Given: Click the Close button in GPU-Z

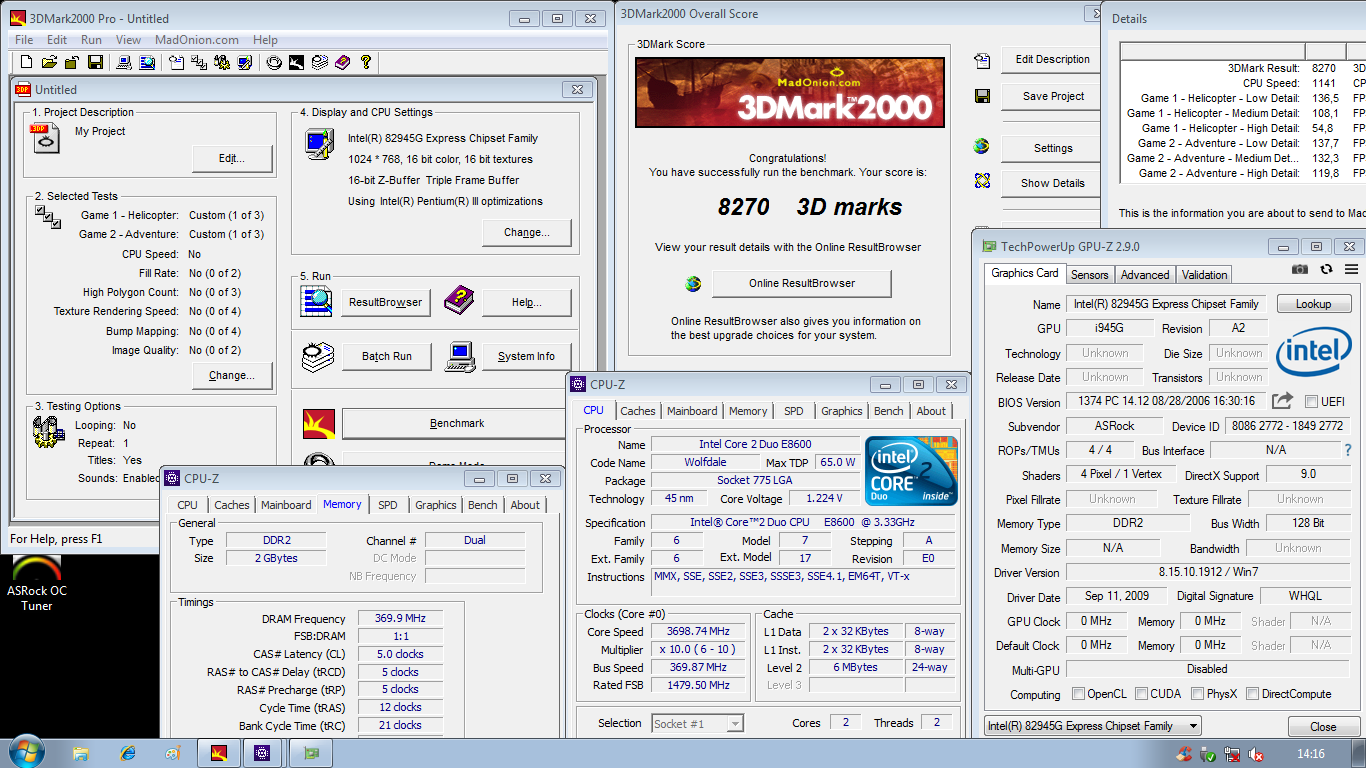Looking at the screenshot, I should click(x=1323, y=727).
